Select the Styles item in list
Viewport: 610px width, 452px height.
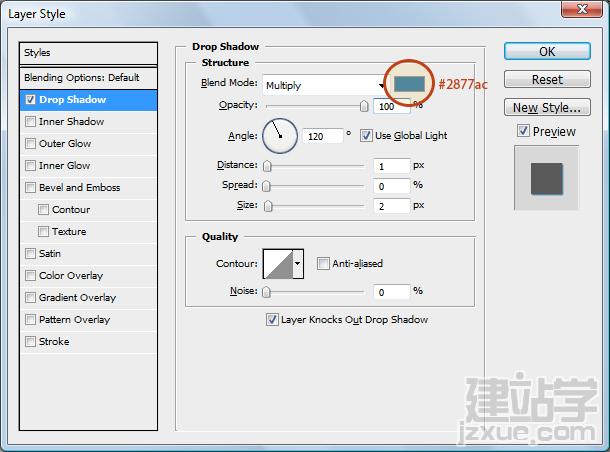coord(88,53)
